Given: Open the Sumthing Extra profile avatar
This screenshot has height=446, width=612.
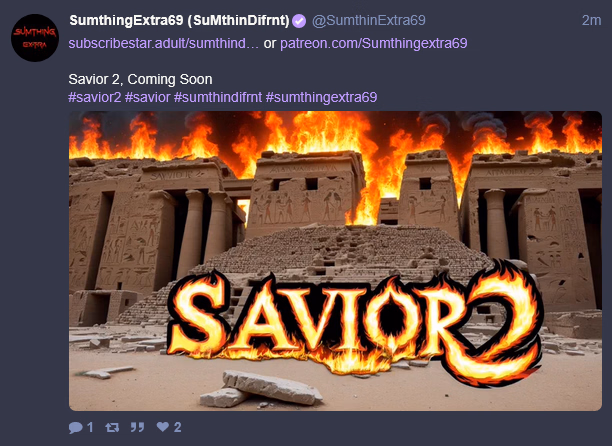Looking at the screenshot, I should [35, 38].
